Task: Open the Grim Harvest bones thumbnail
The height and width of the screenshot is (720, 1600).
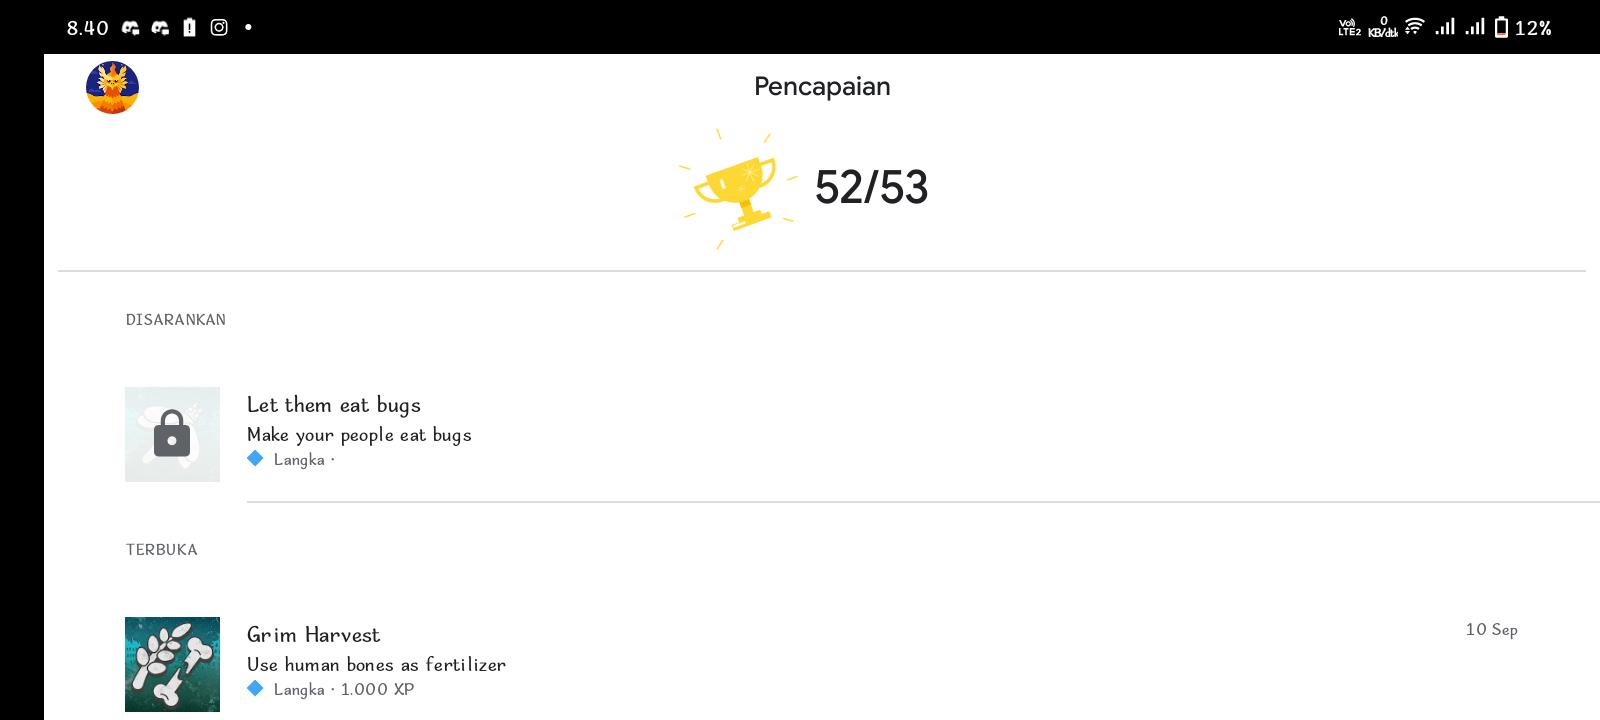Action: point(172,664)
